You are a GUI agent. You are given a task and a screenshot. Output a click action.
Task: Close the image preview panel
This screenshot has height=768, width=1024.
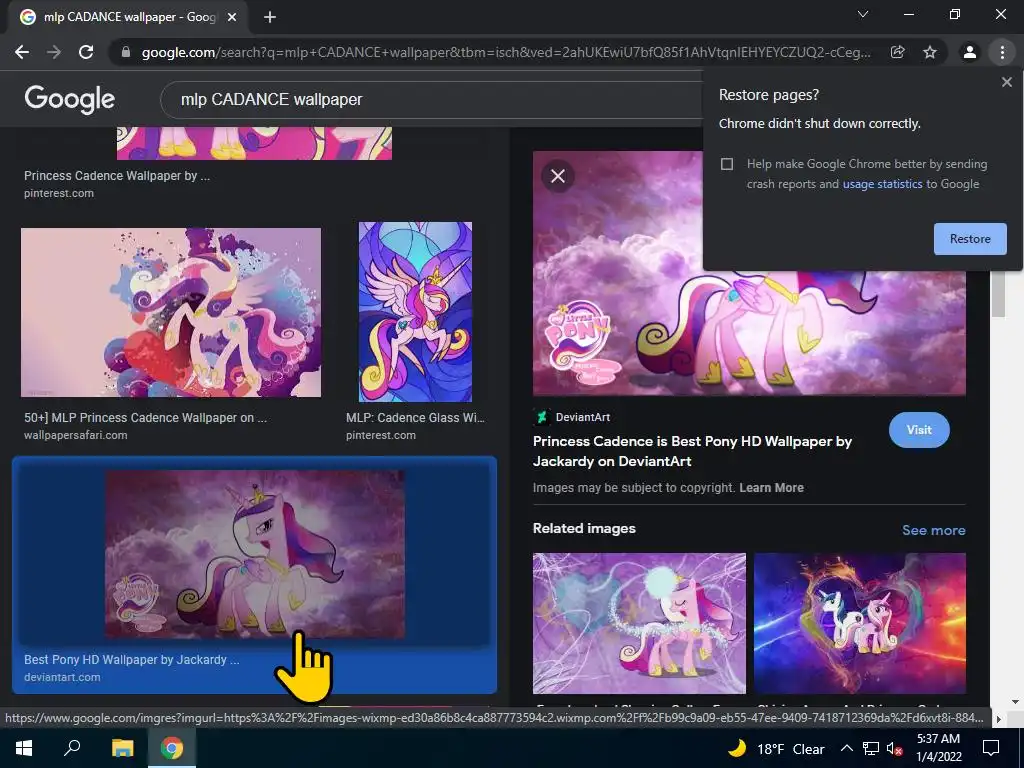point(558,176)
